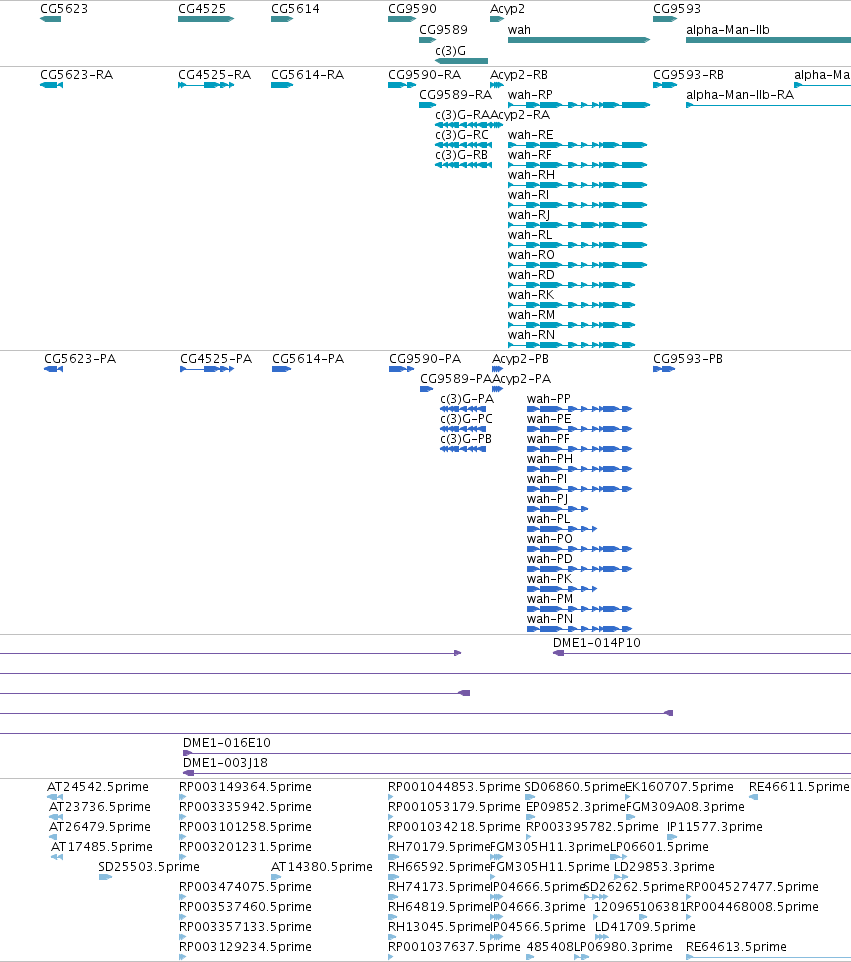This screenshot has height=962, width=851.
Task: Click the wah-RD transcript label
Action: 531,275
